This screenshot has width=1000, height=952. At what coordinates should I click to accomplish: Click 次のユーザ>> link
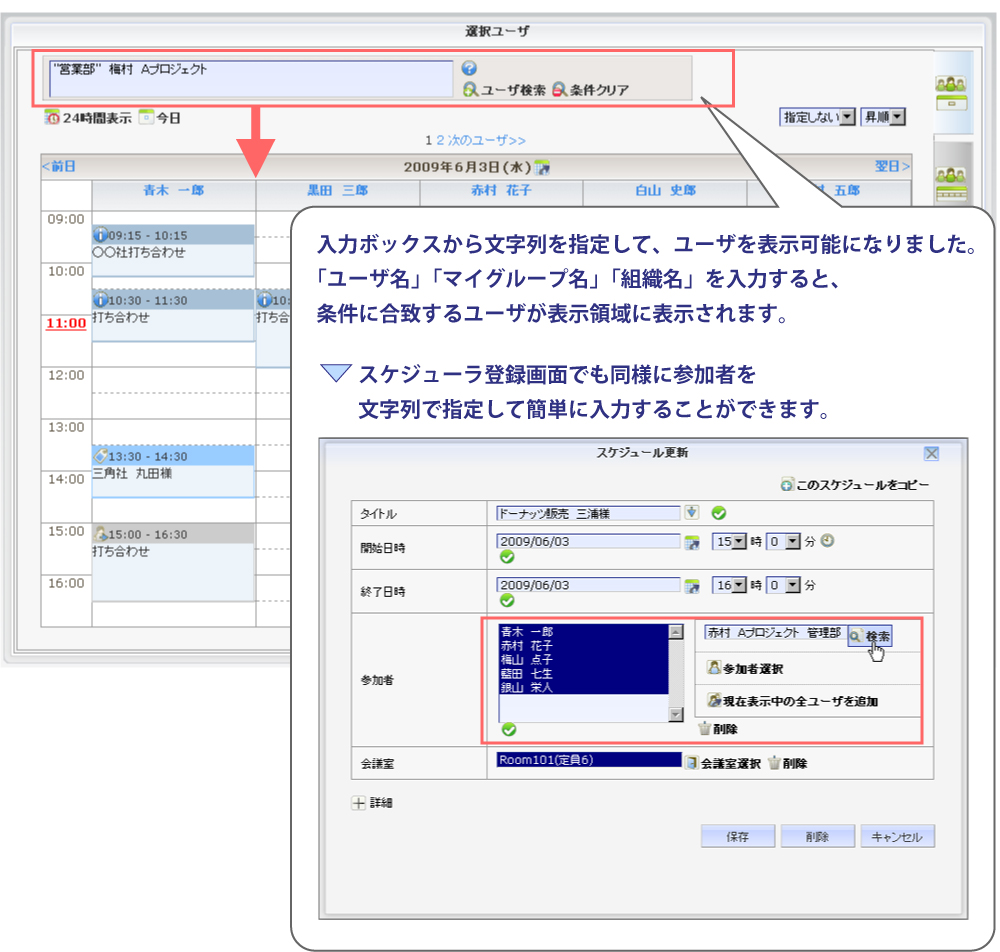[x=487, y=140]
